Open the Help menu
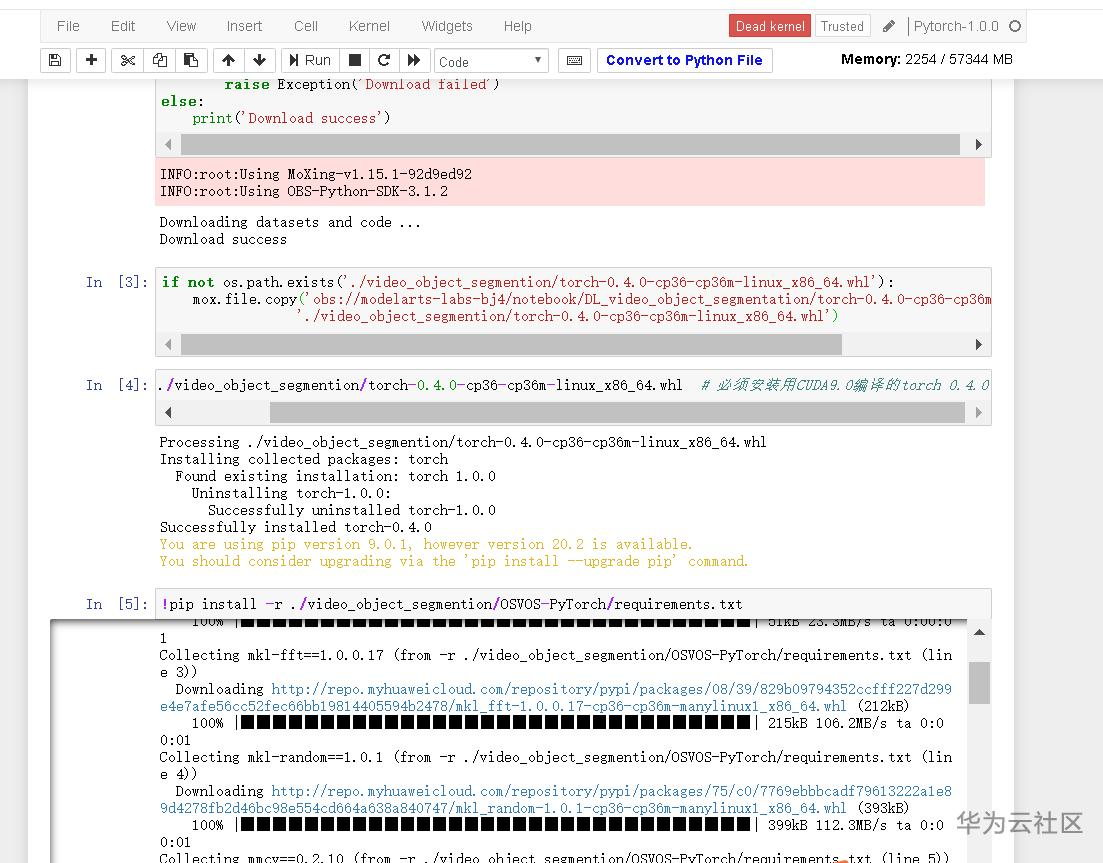The height and width of the screenshot is (863, 1103). (x=518, y=26)
